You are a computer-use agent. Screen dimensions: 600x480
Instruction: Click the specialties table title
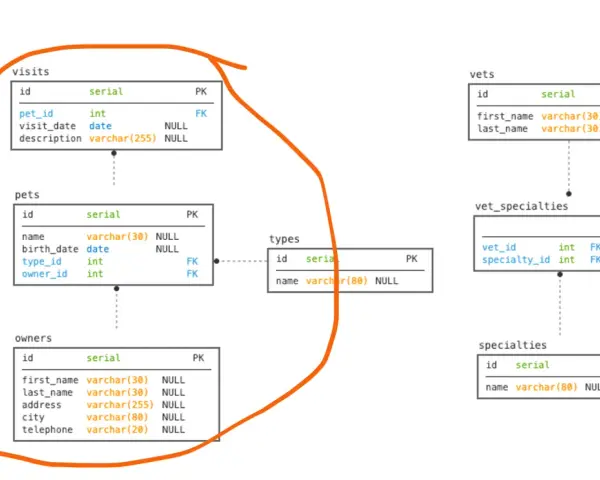(x=512, y=345)
